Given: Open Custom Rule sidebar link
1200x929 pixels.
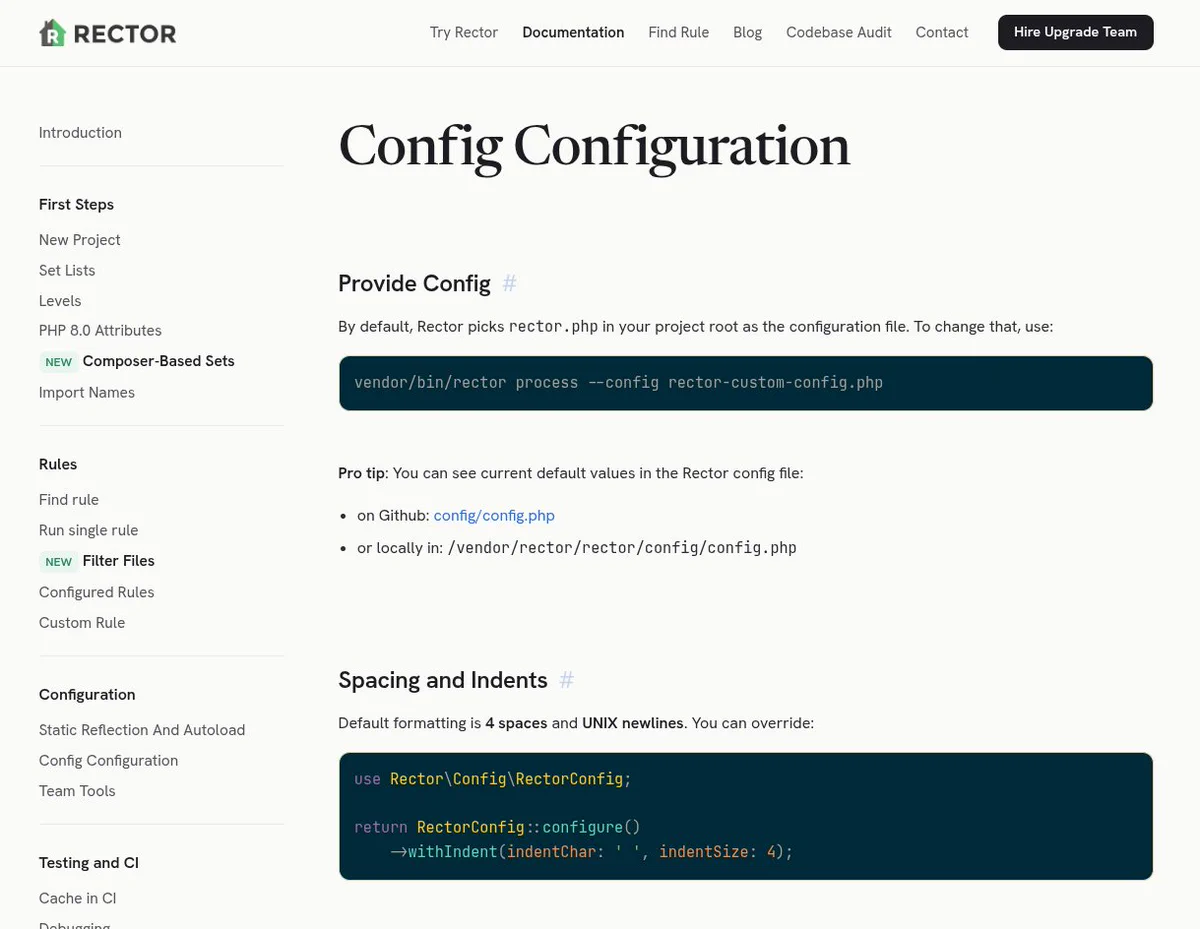Looking at the screenshot, I should 82,623.
